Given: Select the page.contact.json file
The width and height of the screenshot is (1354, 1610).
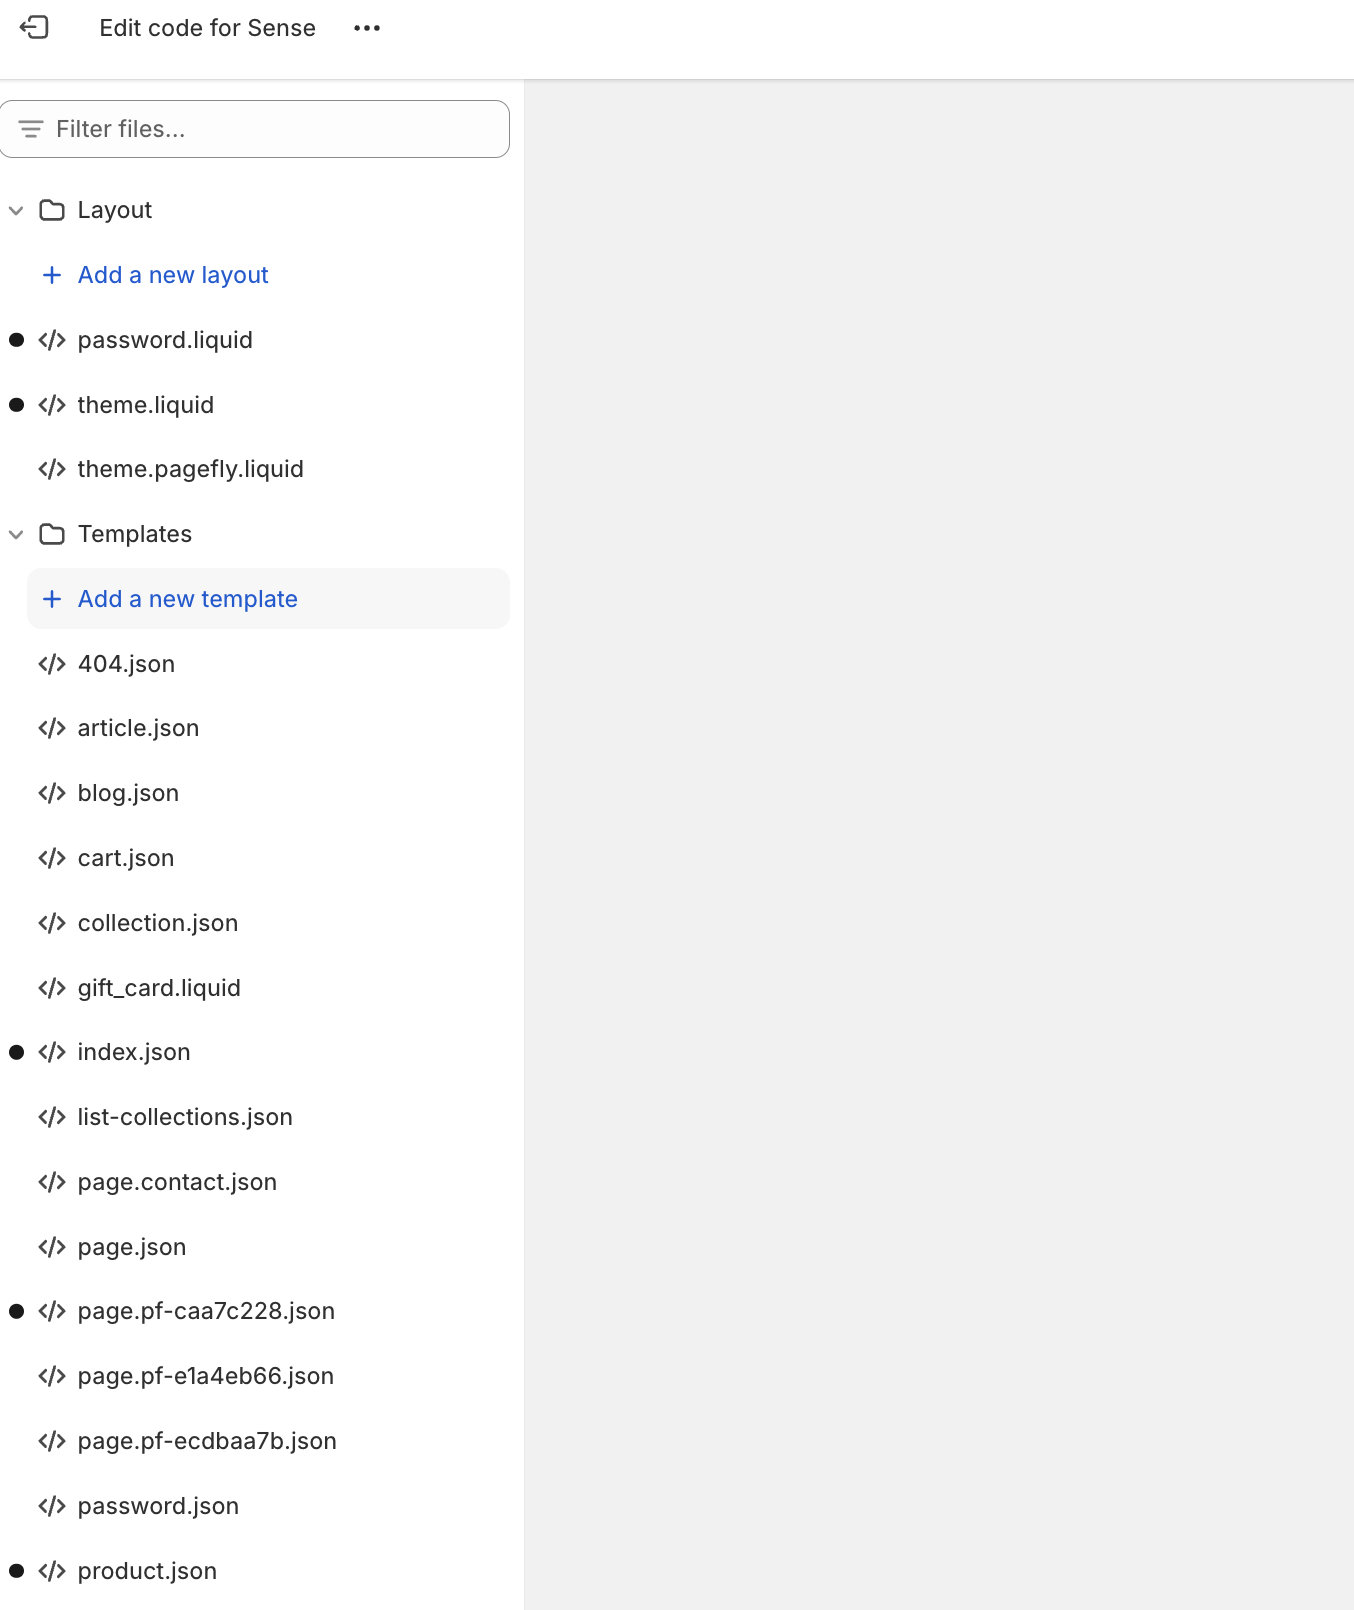Looking at the screenshot, I should point(177,1182).
